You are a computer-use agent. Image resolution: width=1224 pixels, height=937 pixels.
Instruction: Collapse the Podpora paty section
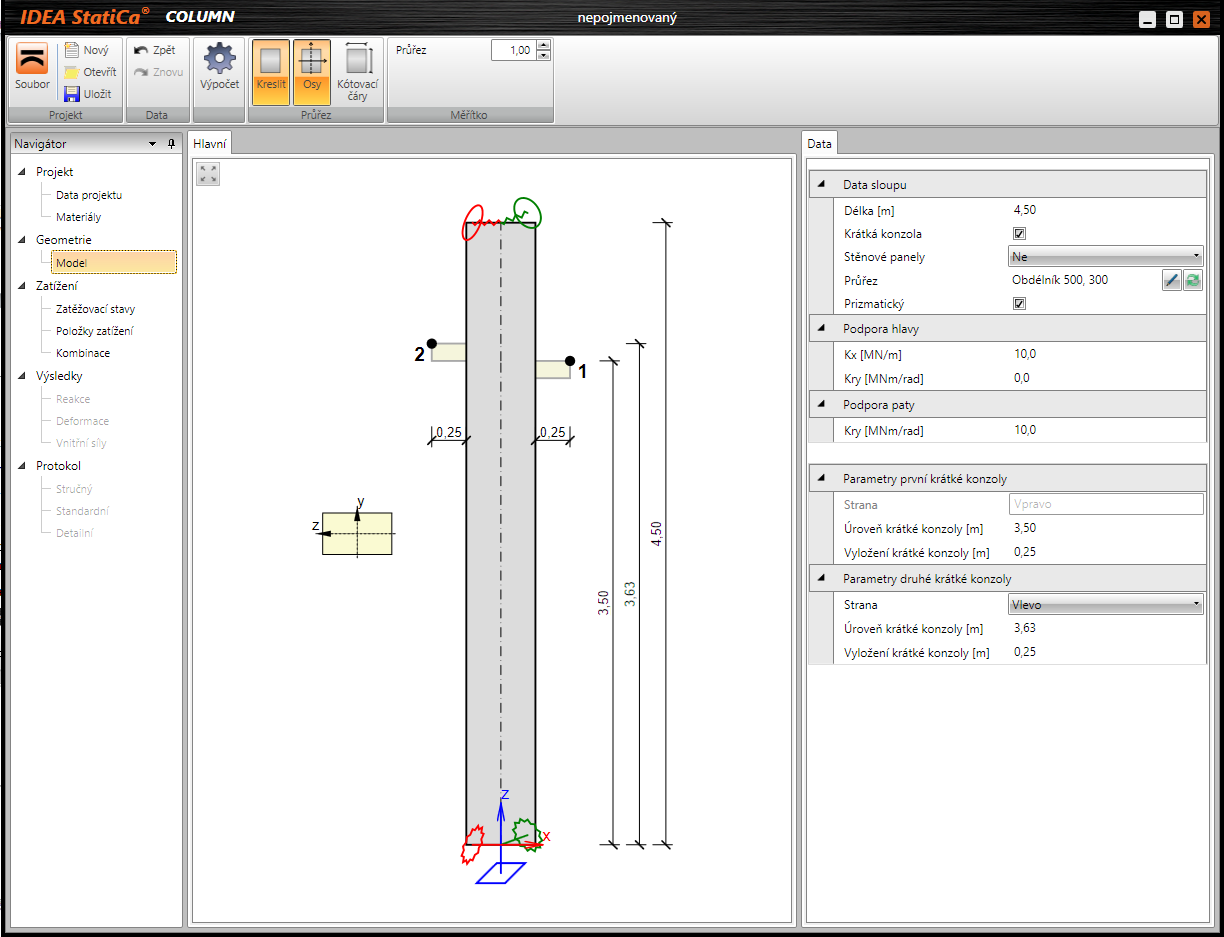pos(822,405)
